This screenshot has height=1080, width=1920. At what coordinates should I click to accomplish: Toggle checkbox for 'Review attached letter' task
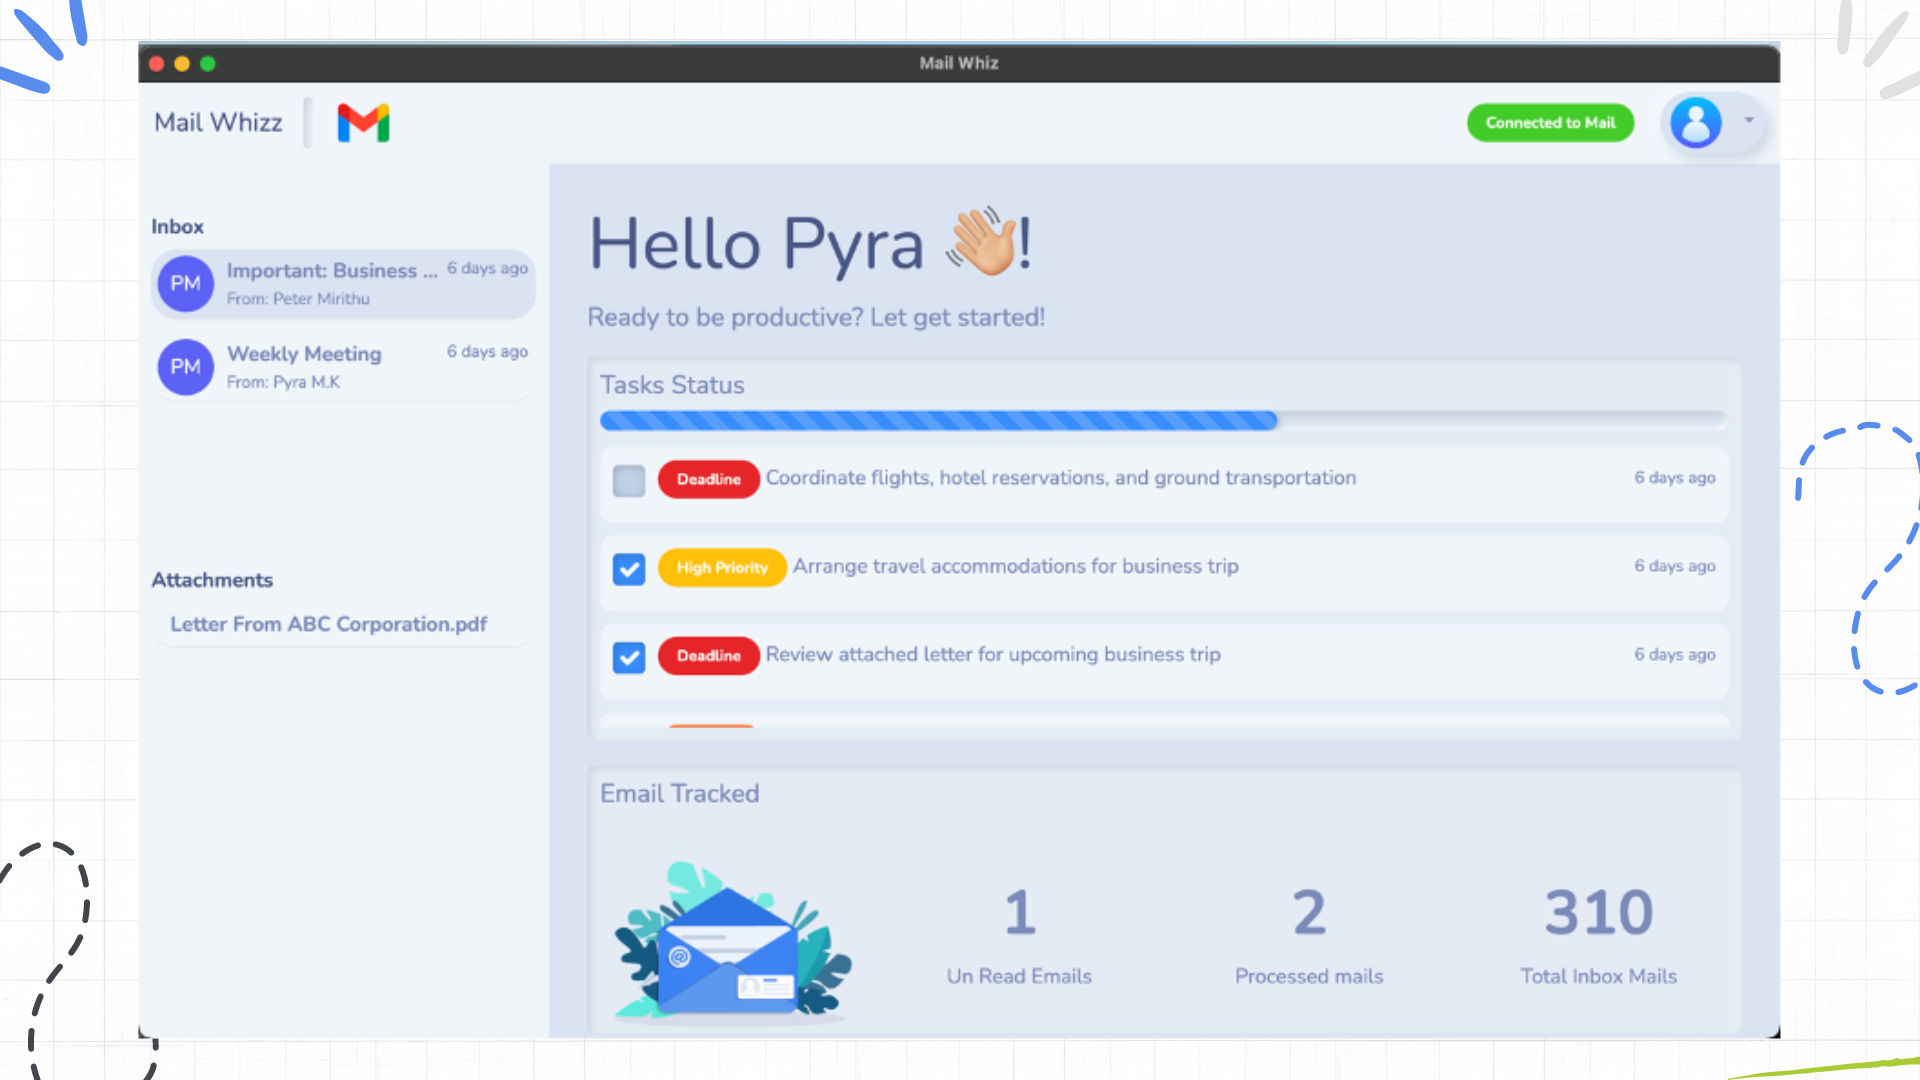click(x=629, y=655)
